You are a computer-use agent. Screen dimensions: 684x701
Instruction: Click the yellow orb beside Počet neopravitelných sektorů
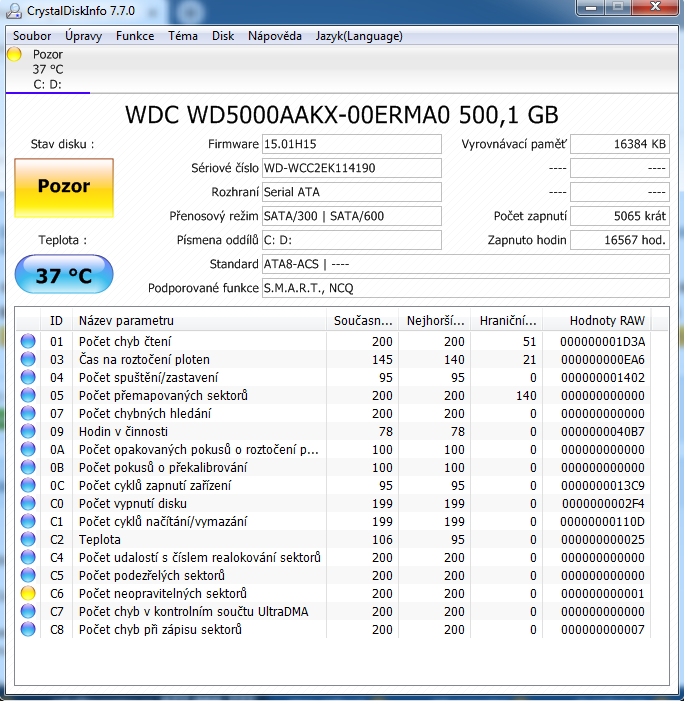tap(28, 593)
